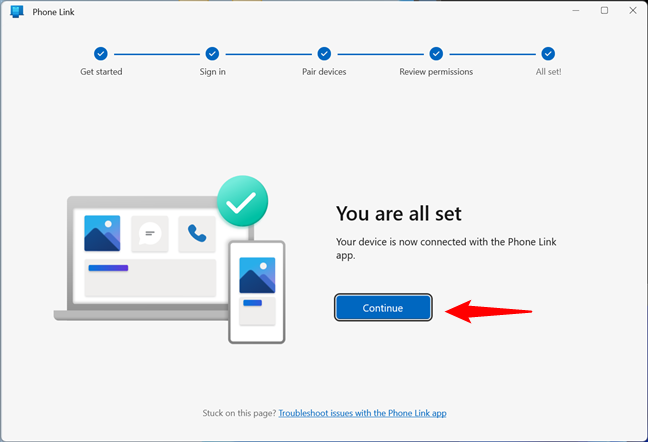648x442 pixels.
Task: Click the "Sign in" step label
Action: click(x=212, y=72)
